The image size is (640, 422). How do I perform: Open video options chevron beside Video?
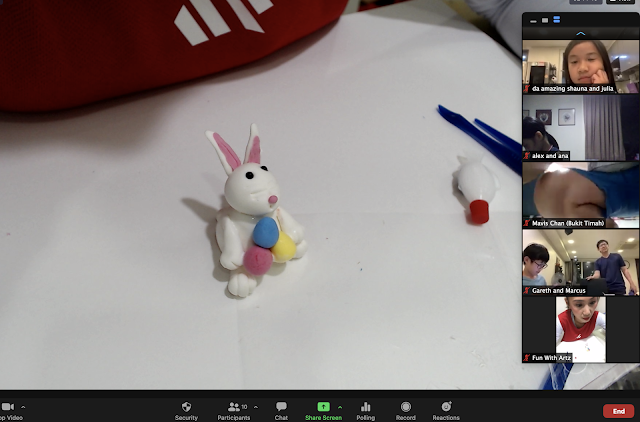pyautogui.click(x=23, y=407)
